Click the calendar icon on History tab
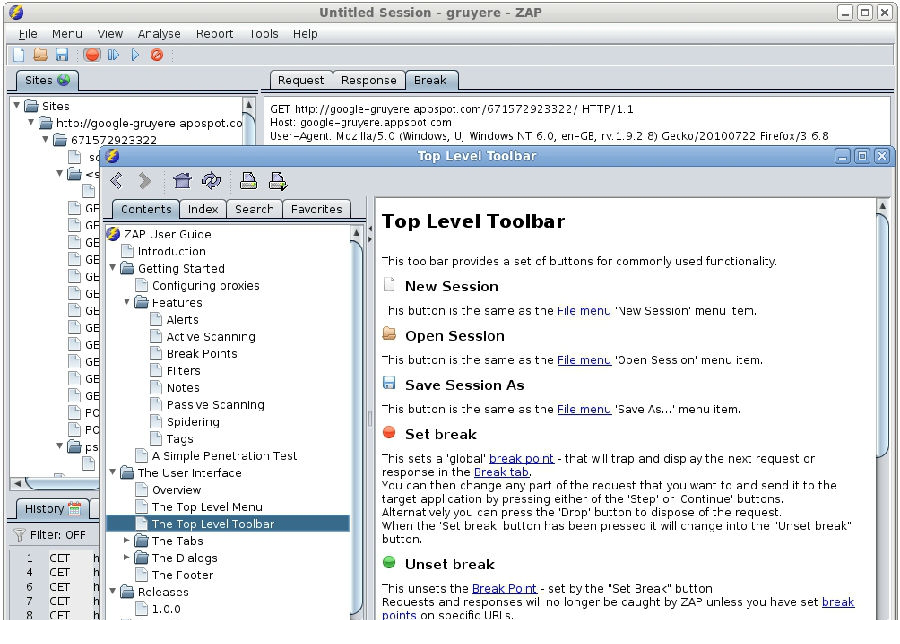This screenshot has height=644, width=900. click(75, 508)
